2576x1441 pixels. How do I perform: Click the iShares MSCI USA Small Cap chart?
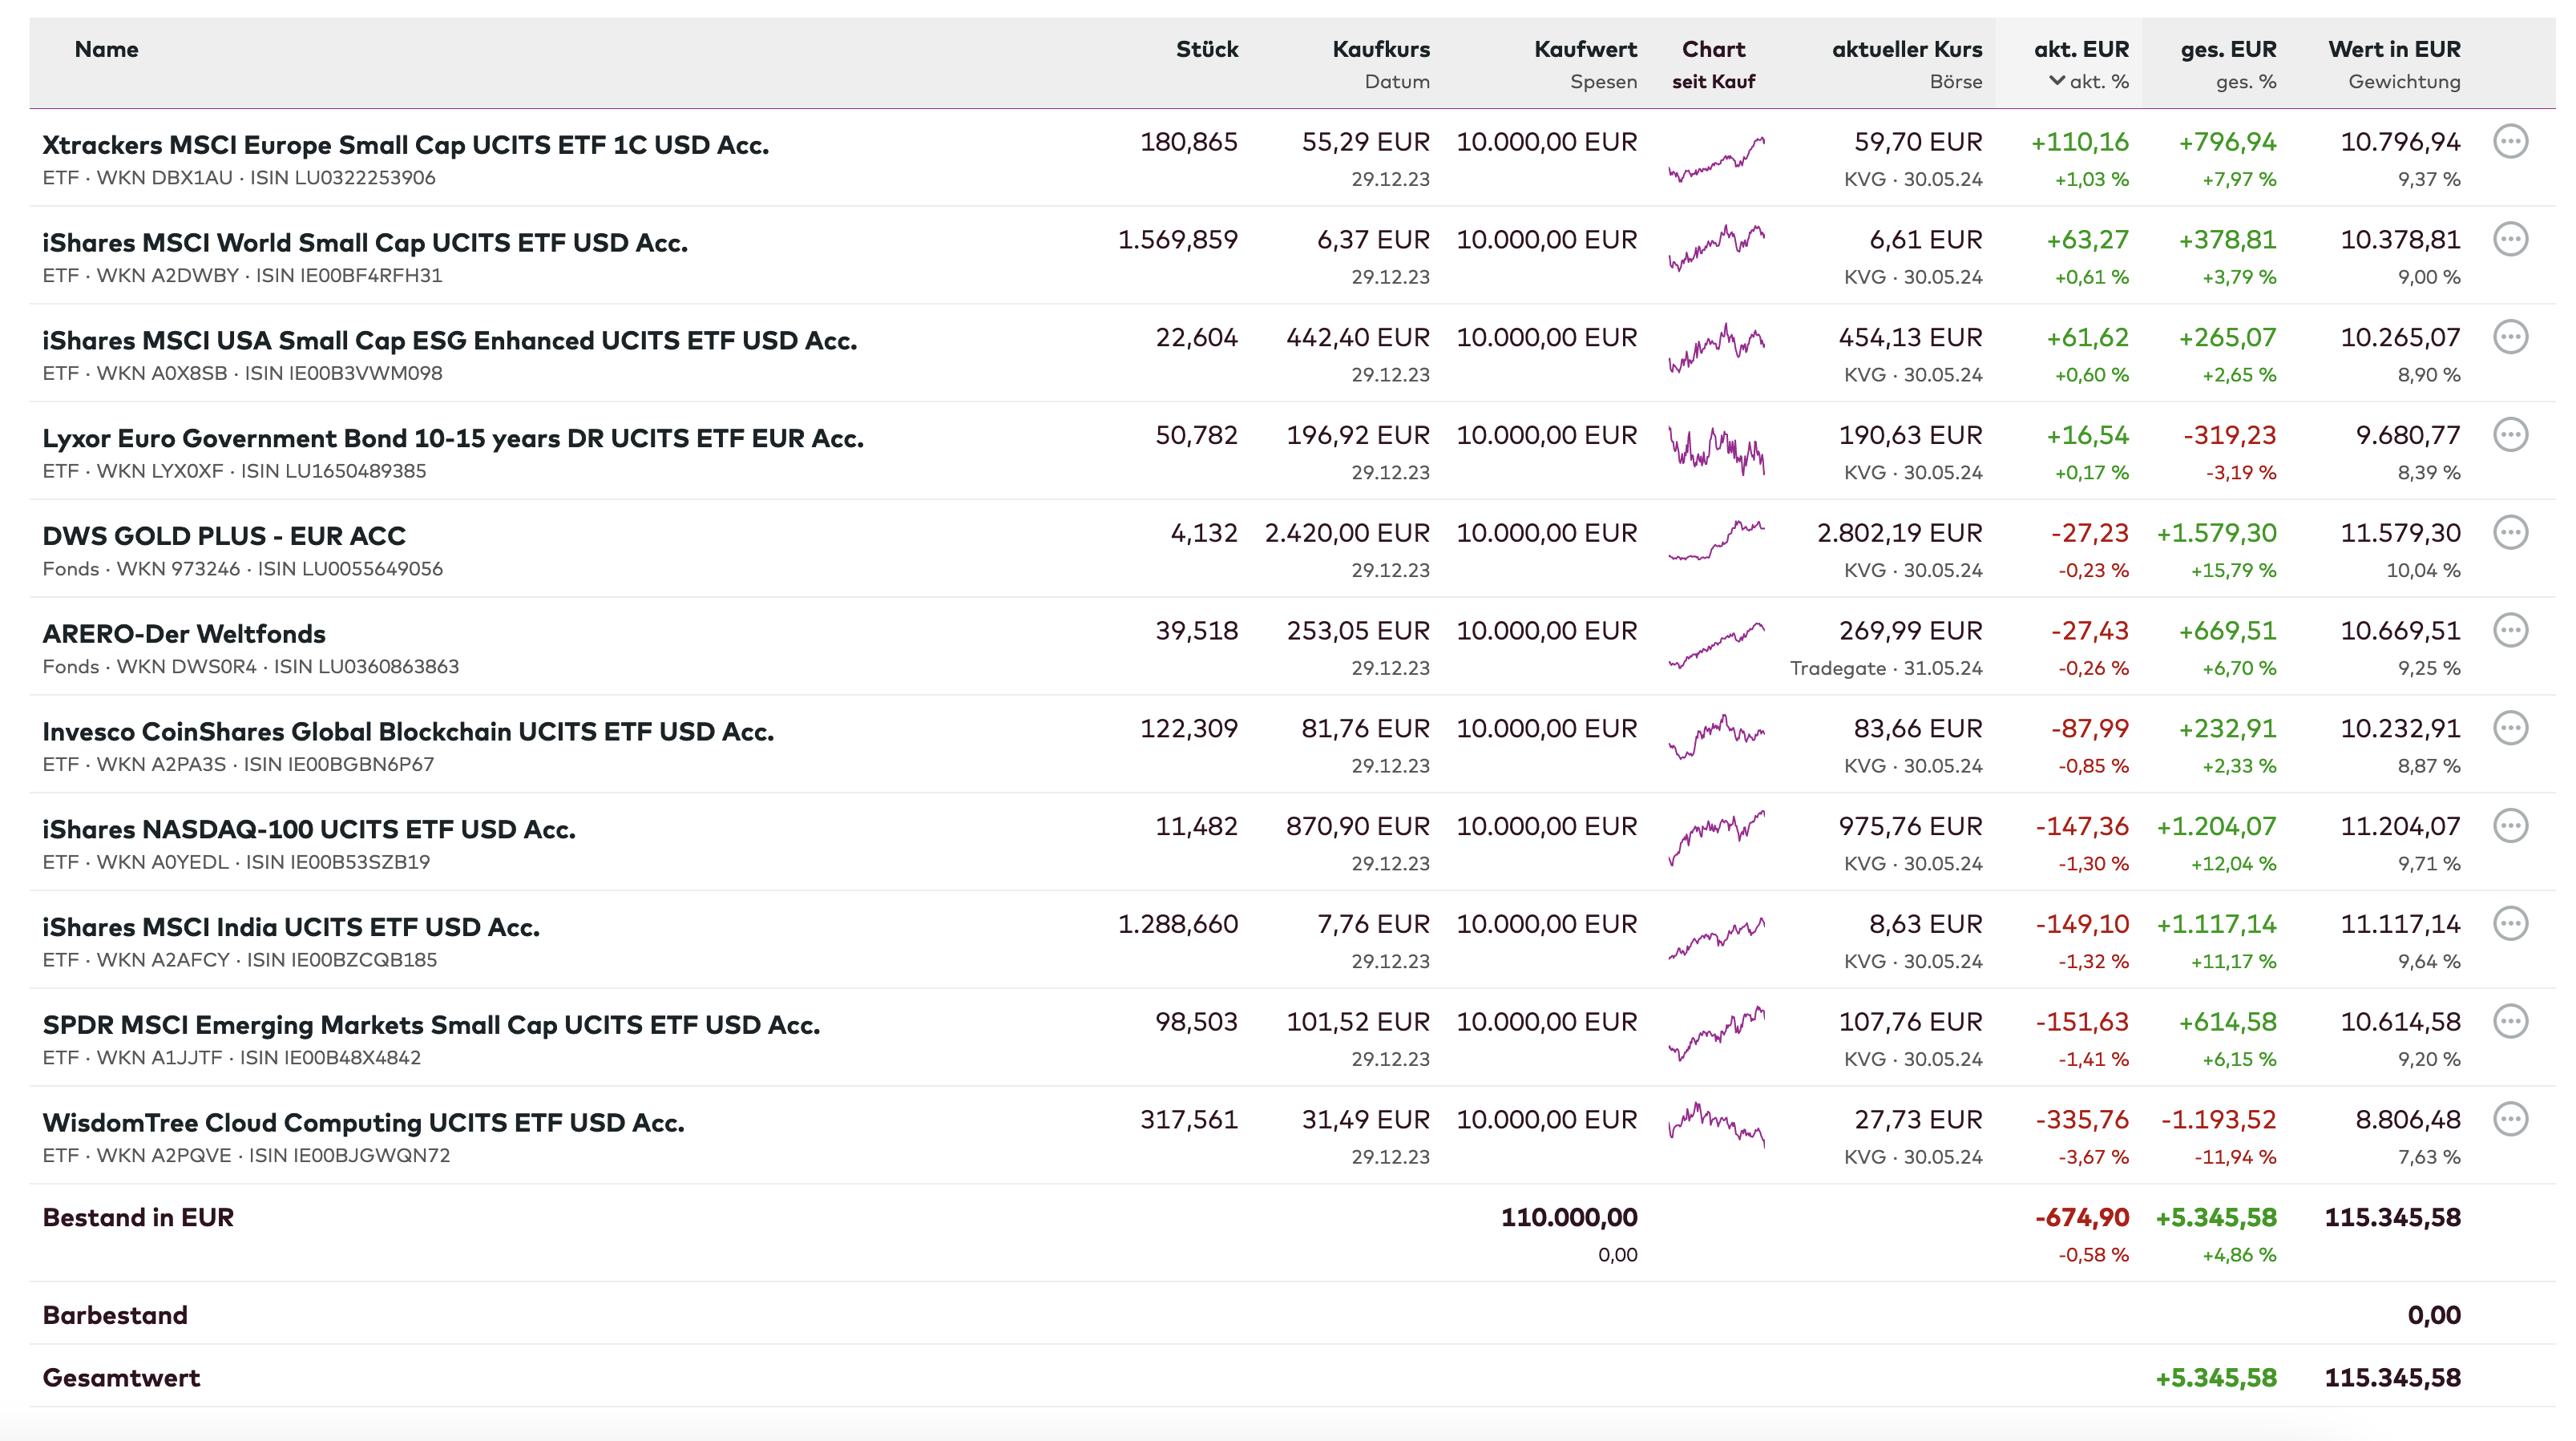(1716, 348)
